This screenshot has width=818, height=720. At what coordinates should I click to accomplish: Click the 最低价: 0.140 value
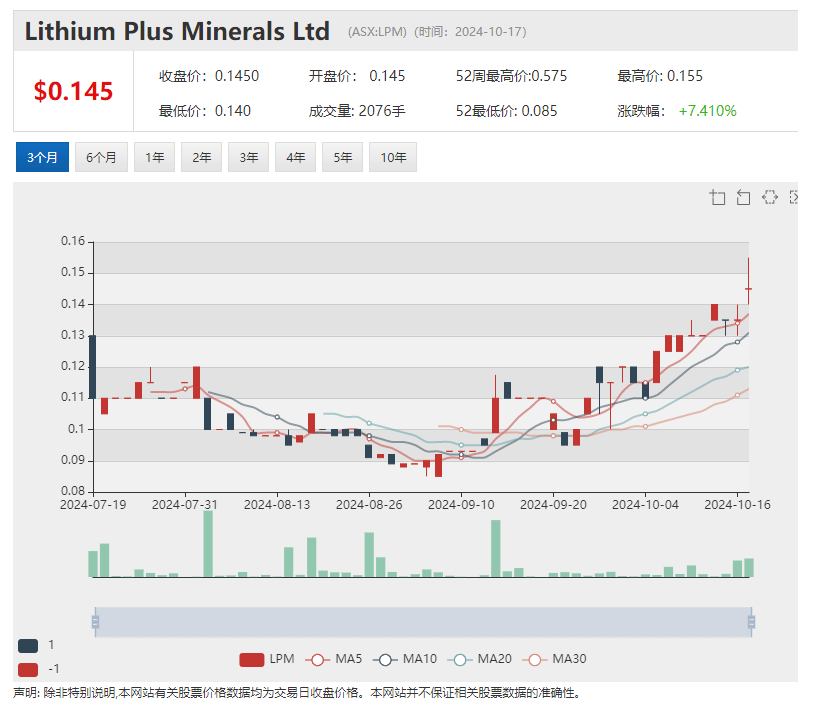click(204, 111)
